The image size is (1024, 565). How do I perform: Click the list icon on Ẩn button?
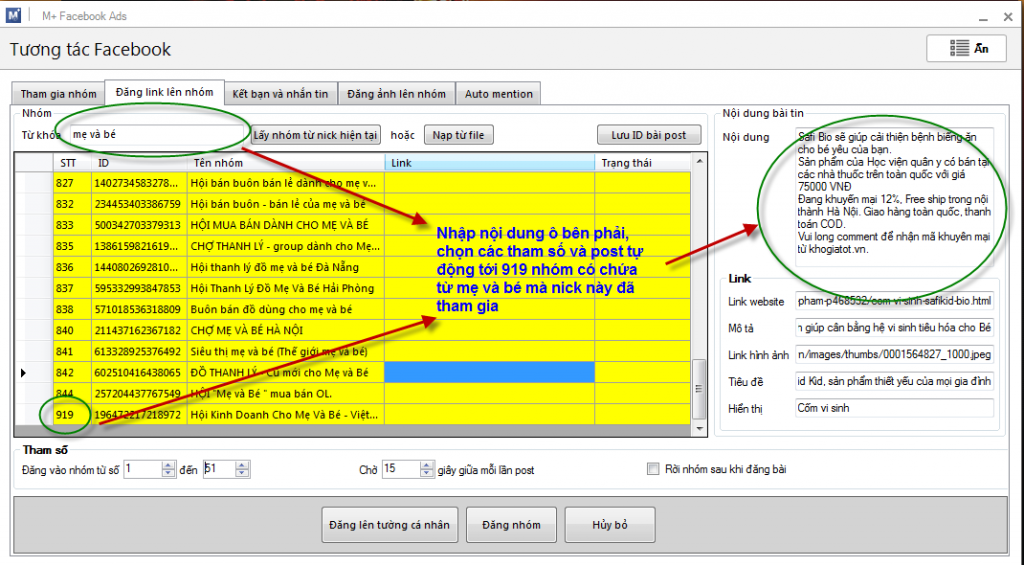point(959,49)
